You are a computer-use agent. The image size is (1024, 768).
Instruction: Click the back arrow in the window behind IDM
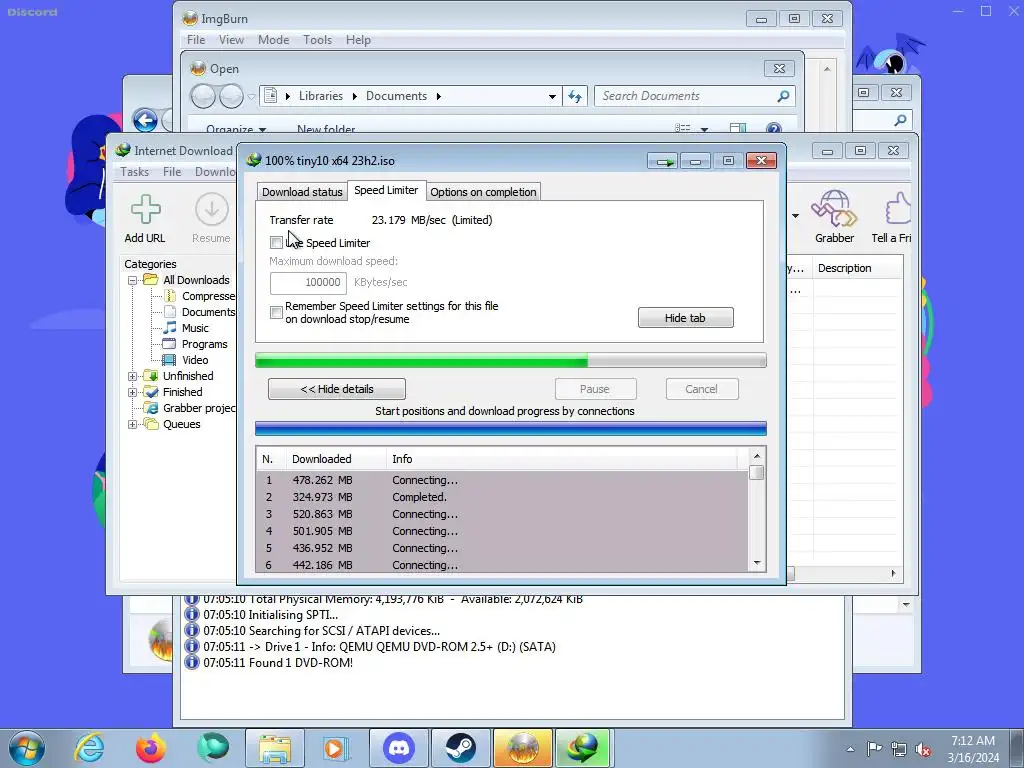(145, 120)
